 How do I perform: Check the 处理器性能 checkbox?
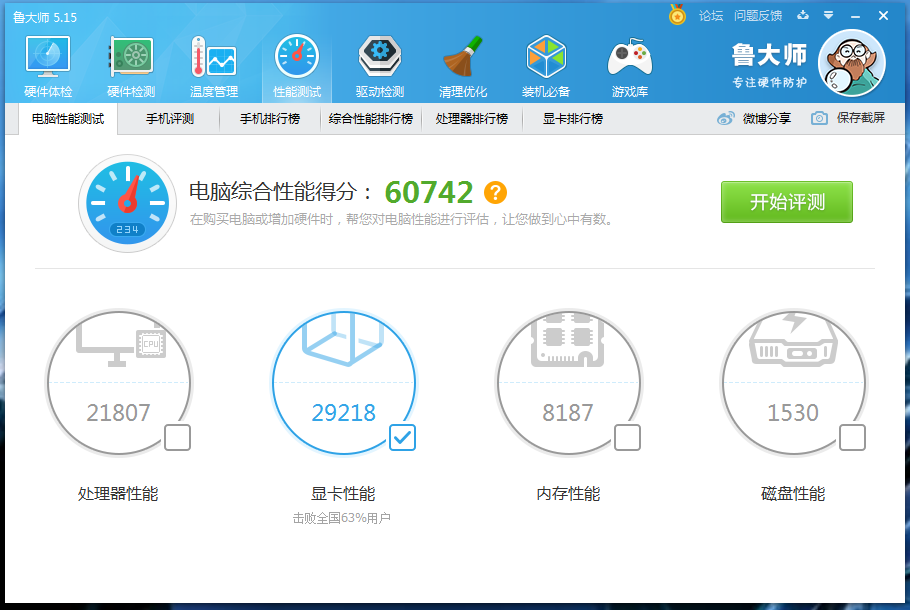coord(178,438)
